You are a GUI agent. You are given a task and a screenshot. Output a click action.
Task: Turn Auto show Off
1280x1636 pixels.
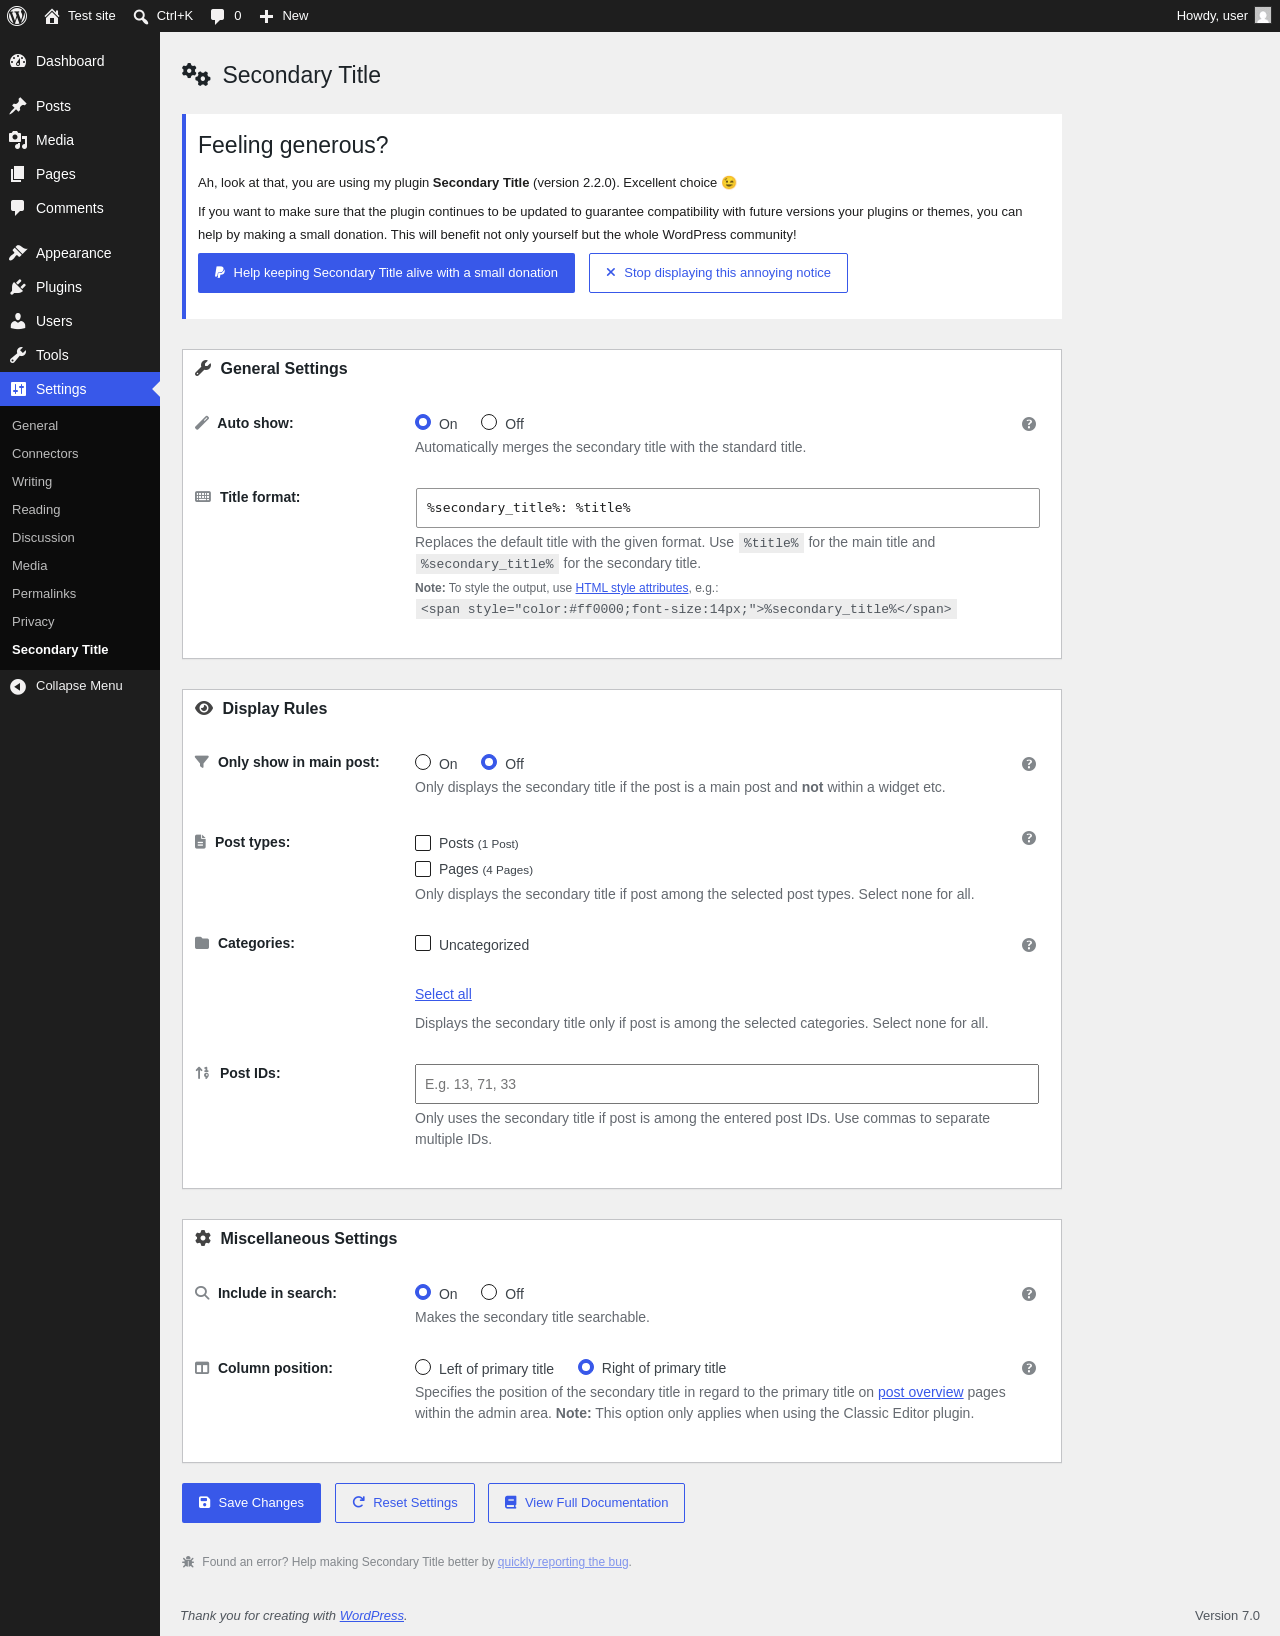(489, 422)
